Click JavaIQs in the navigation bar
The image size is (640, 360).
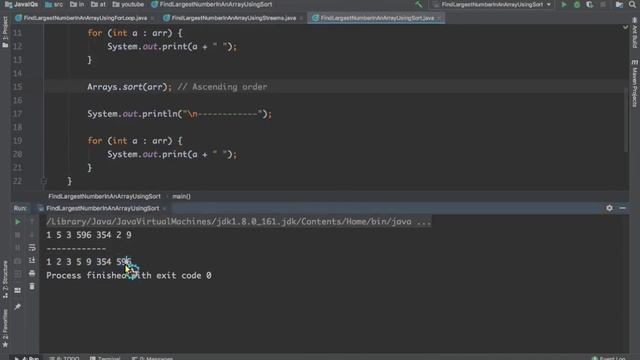coord(21,4)
